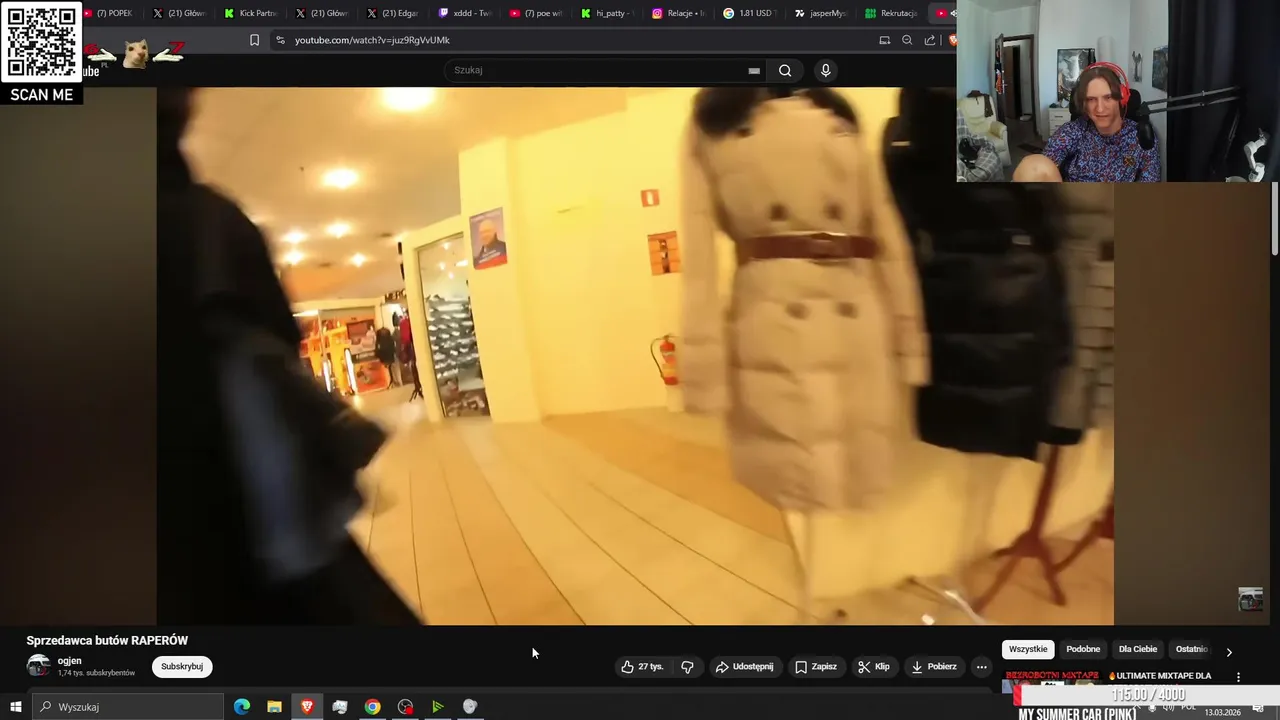Image resolution: width=1280 pixels, height=720 pixels.
Task: Select the Dla Ciebie filter chip
Action: [1138, 649]
